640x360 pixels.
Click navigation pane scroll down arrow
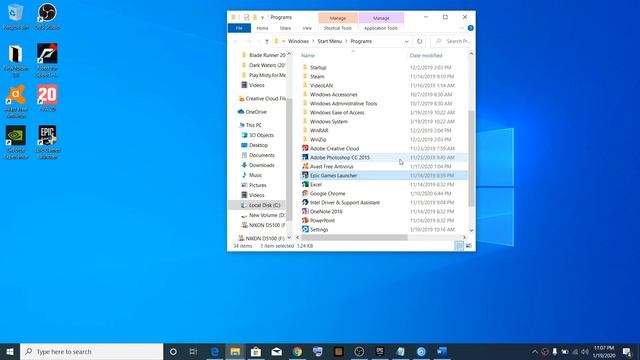pyautogui.click(x=289, y=238)
